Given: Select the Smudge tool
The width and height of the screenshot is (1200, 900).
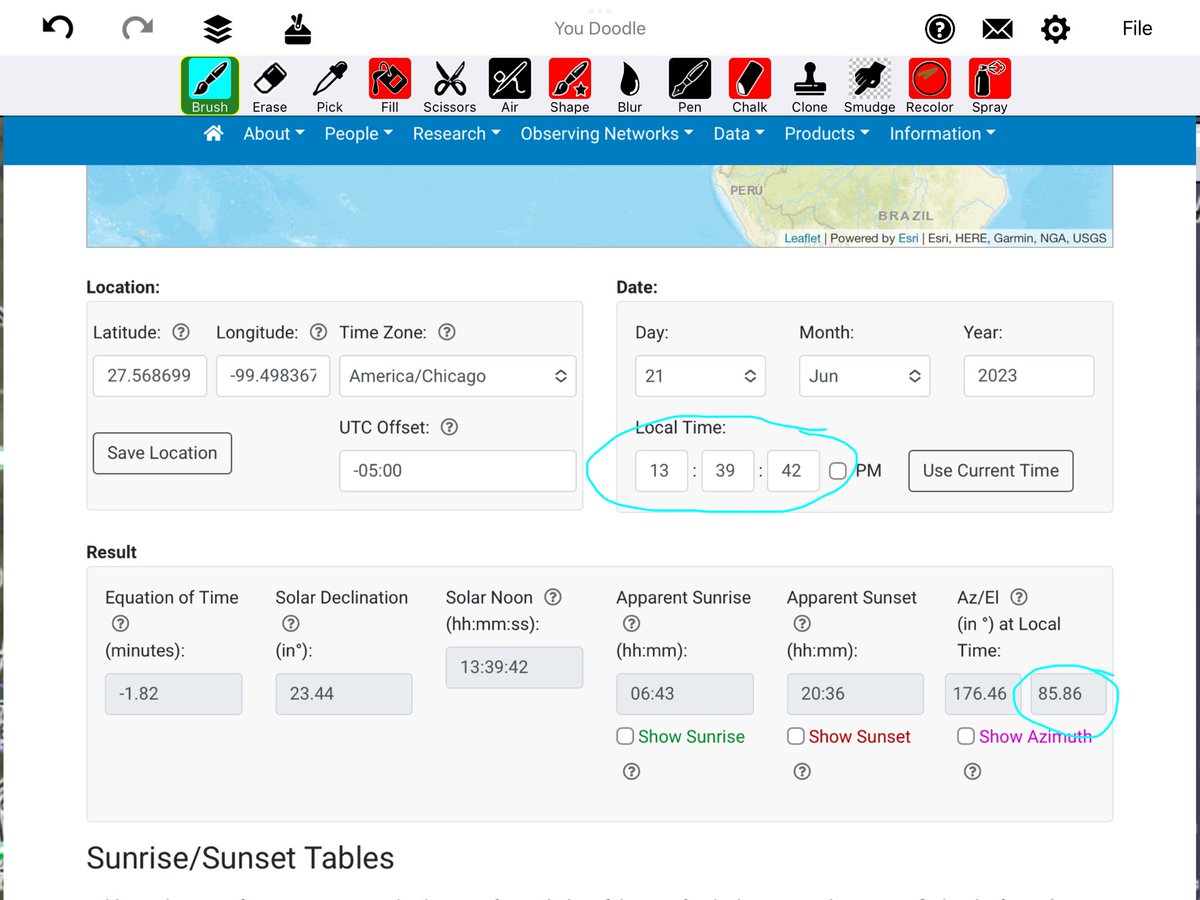Looking at the screenshot, I should coord(870,85).
